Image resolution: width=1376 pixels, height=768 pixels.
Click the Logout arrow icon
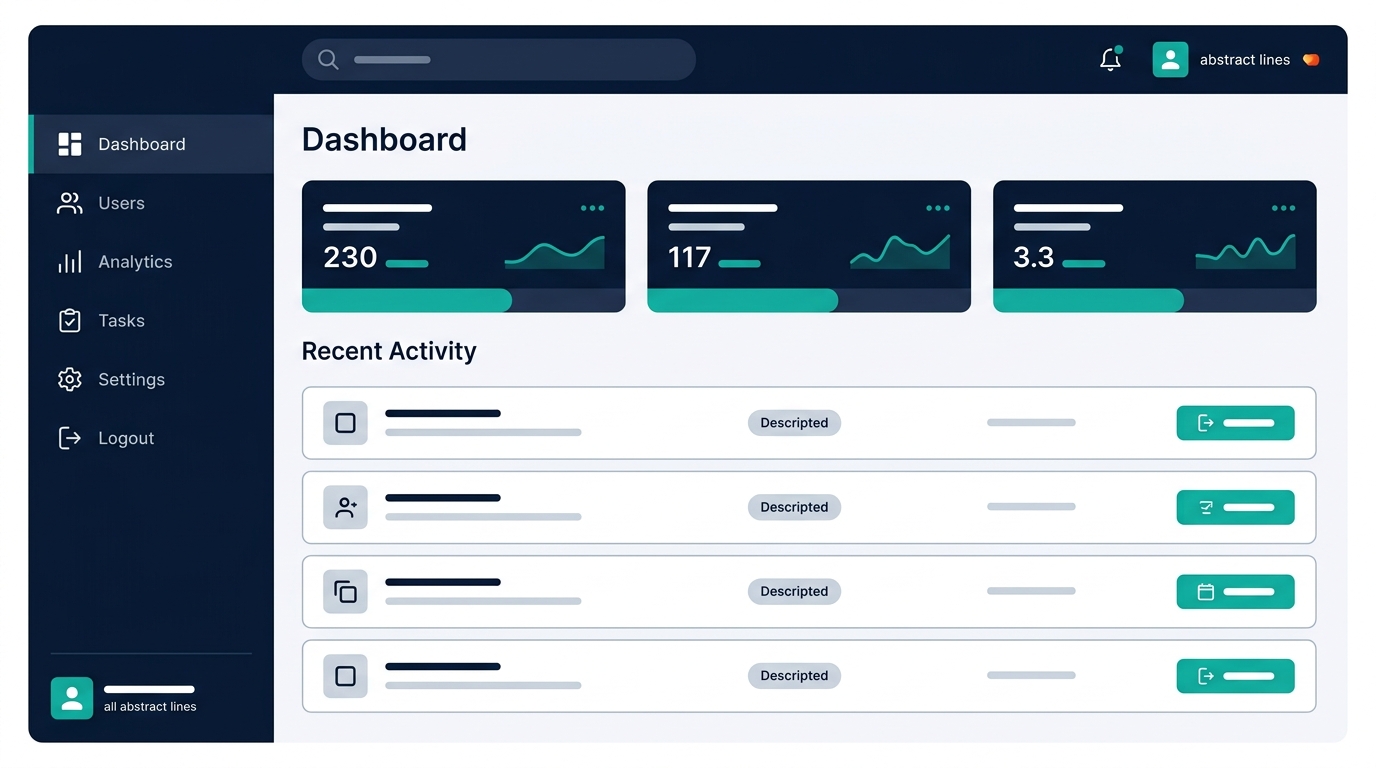pyautogui.click(x=69, y=438)
